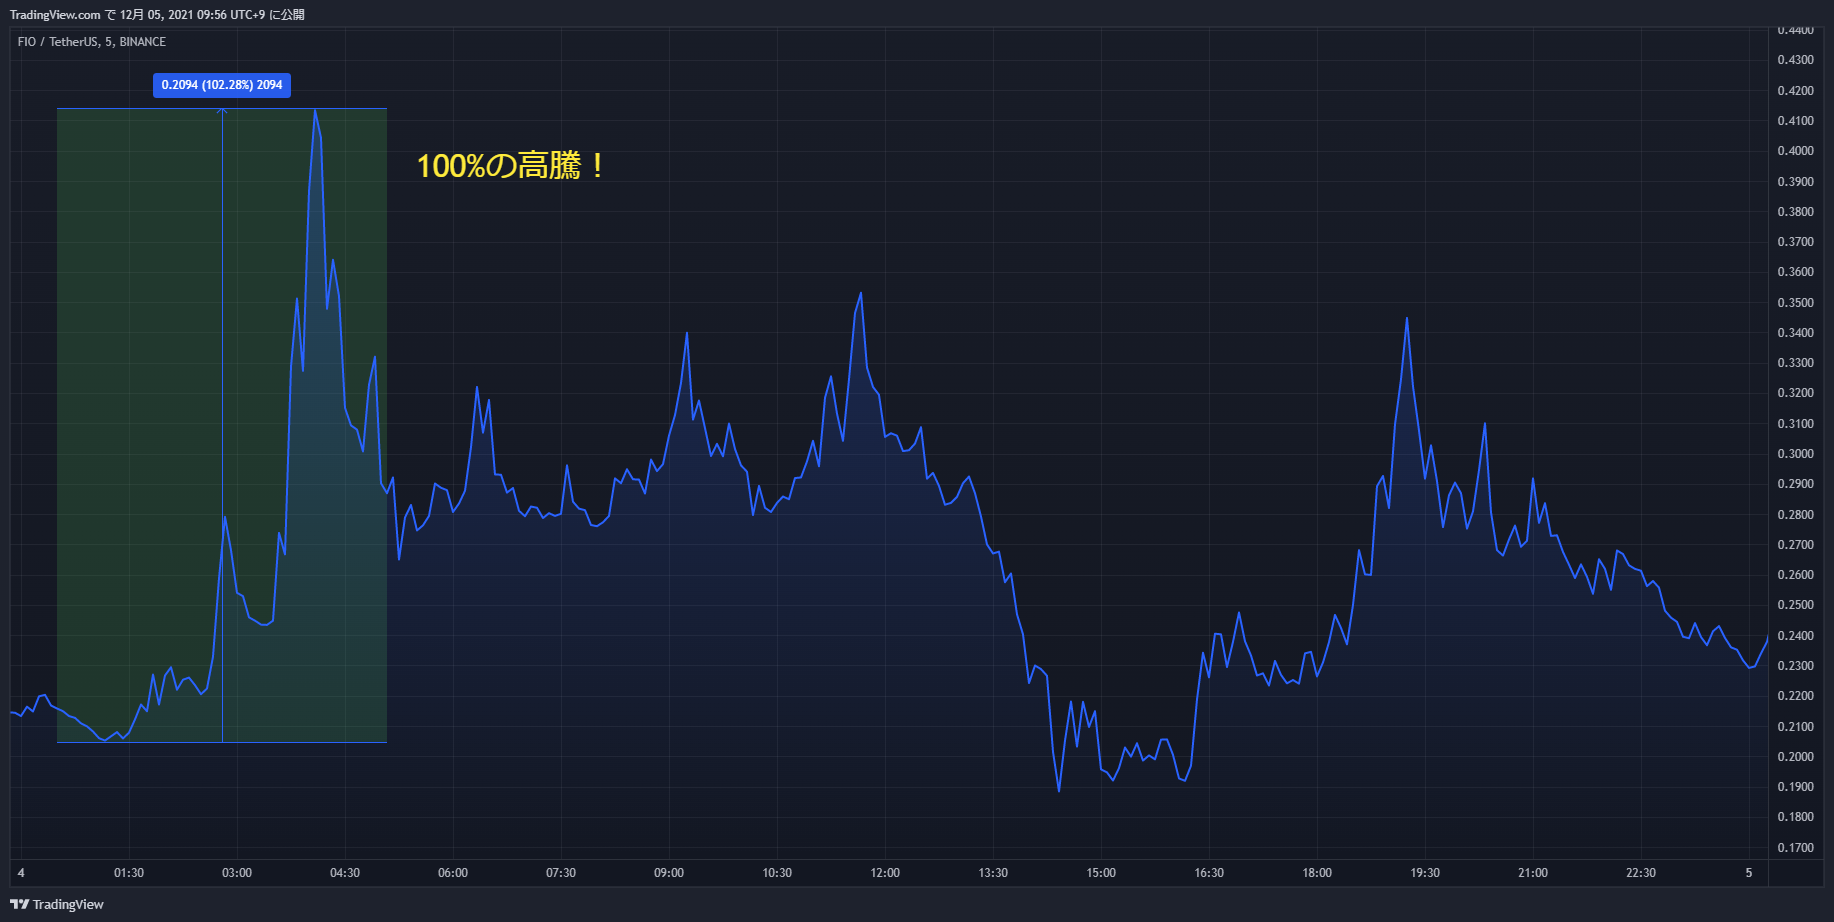The width and height of the screenshot is (1834, 922).
Task: Click the TradingView logo at bottom left
Action: pos(57,904)
